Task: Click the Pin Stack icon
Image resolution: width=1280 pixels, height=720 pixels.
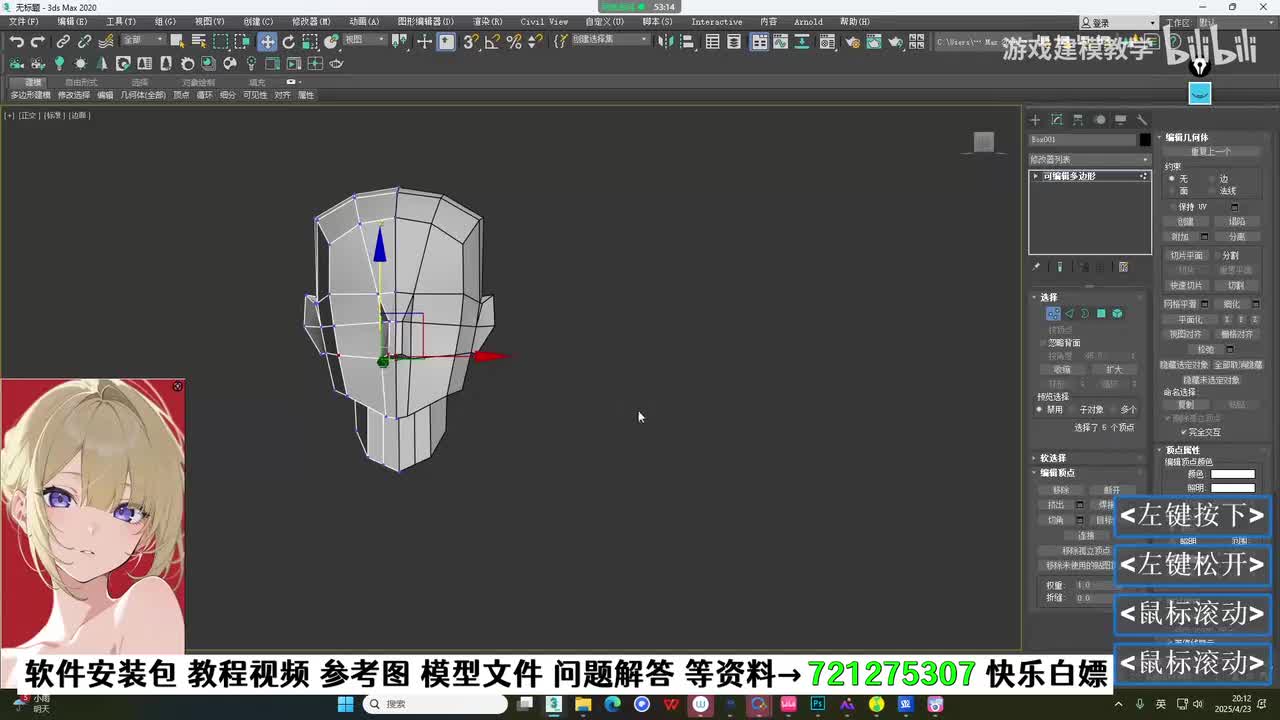Action: [1036, 267]
